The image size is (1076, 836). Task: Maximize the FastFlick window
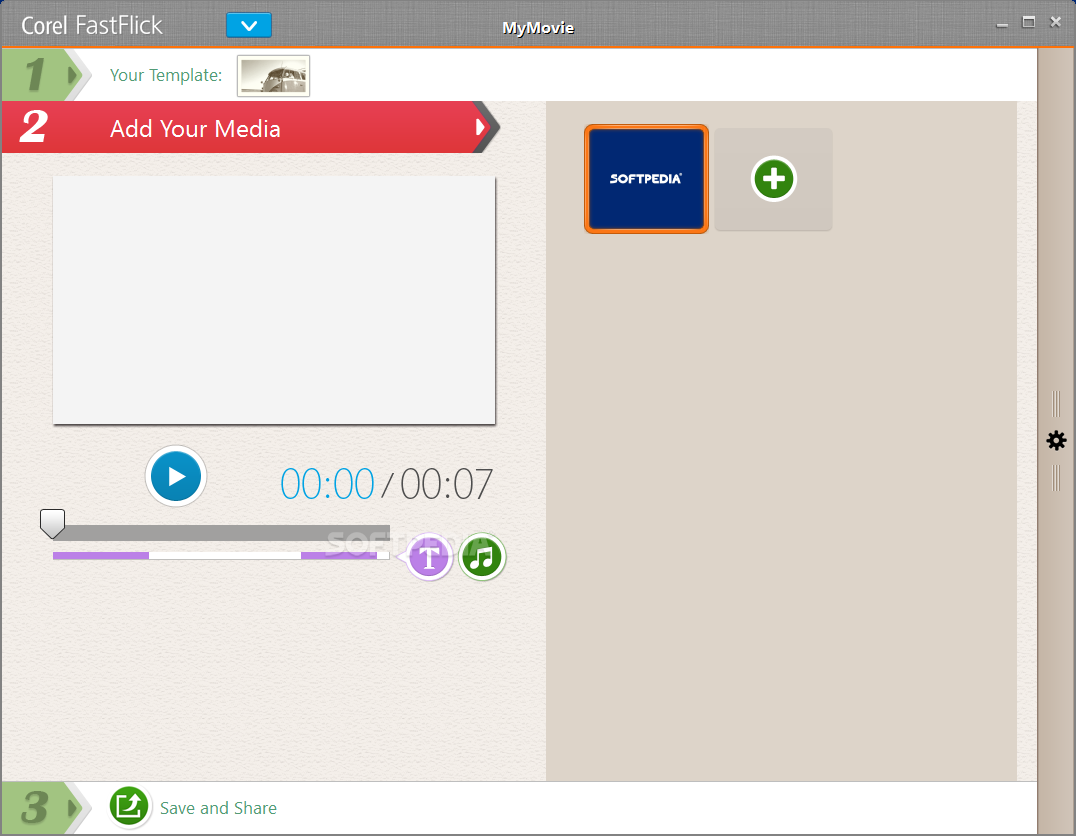1028,22
